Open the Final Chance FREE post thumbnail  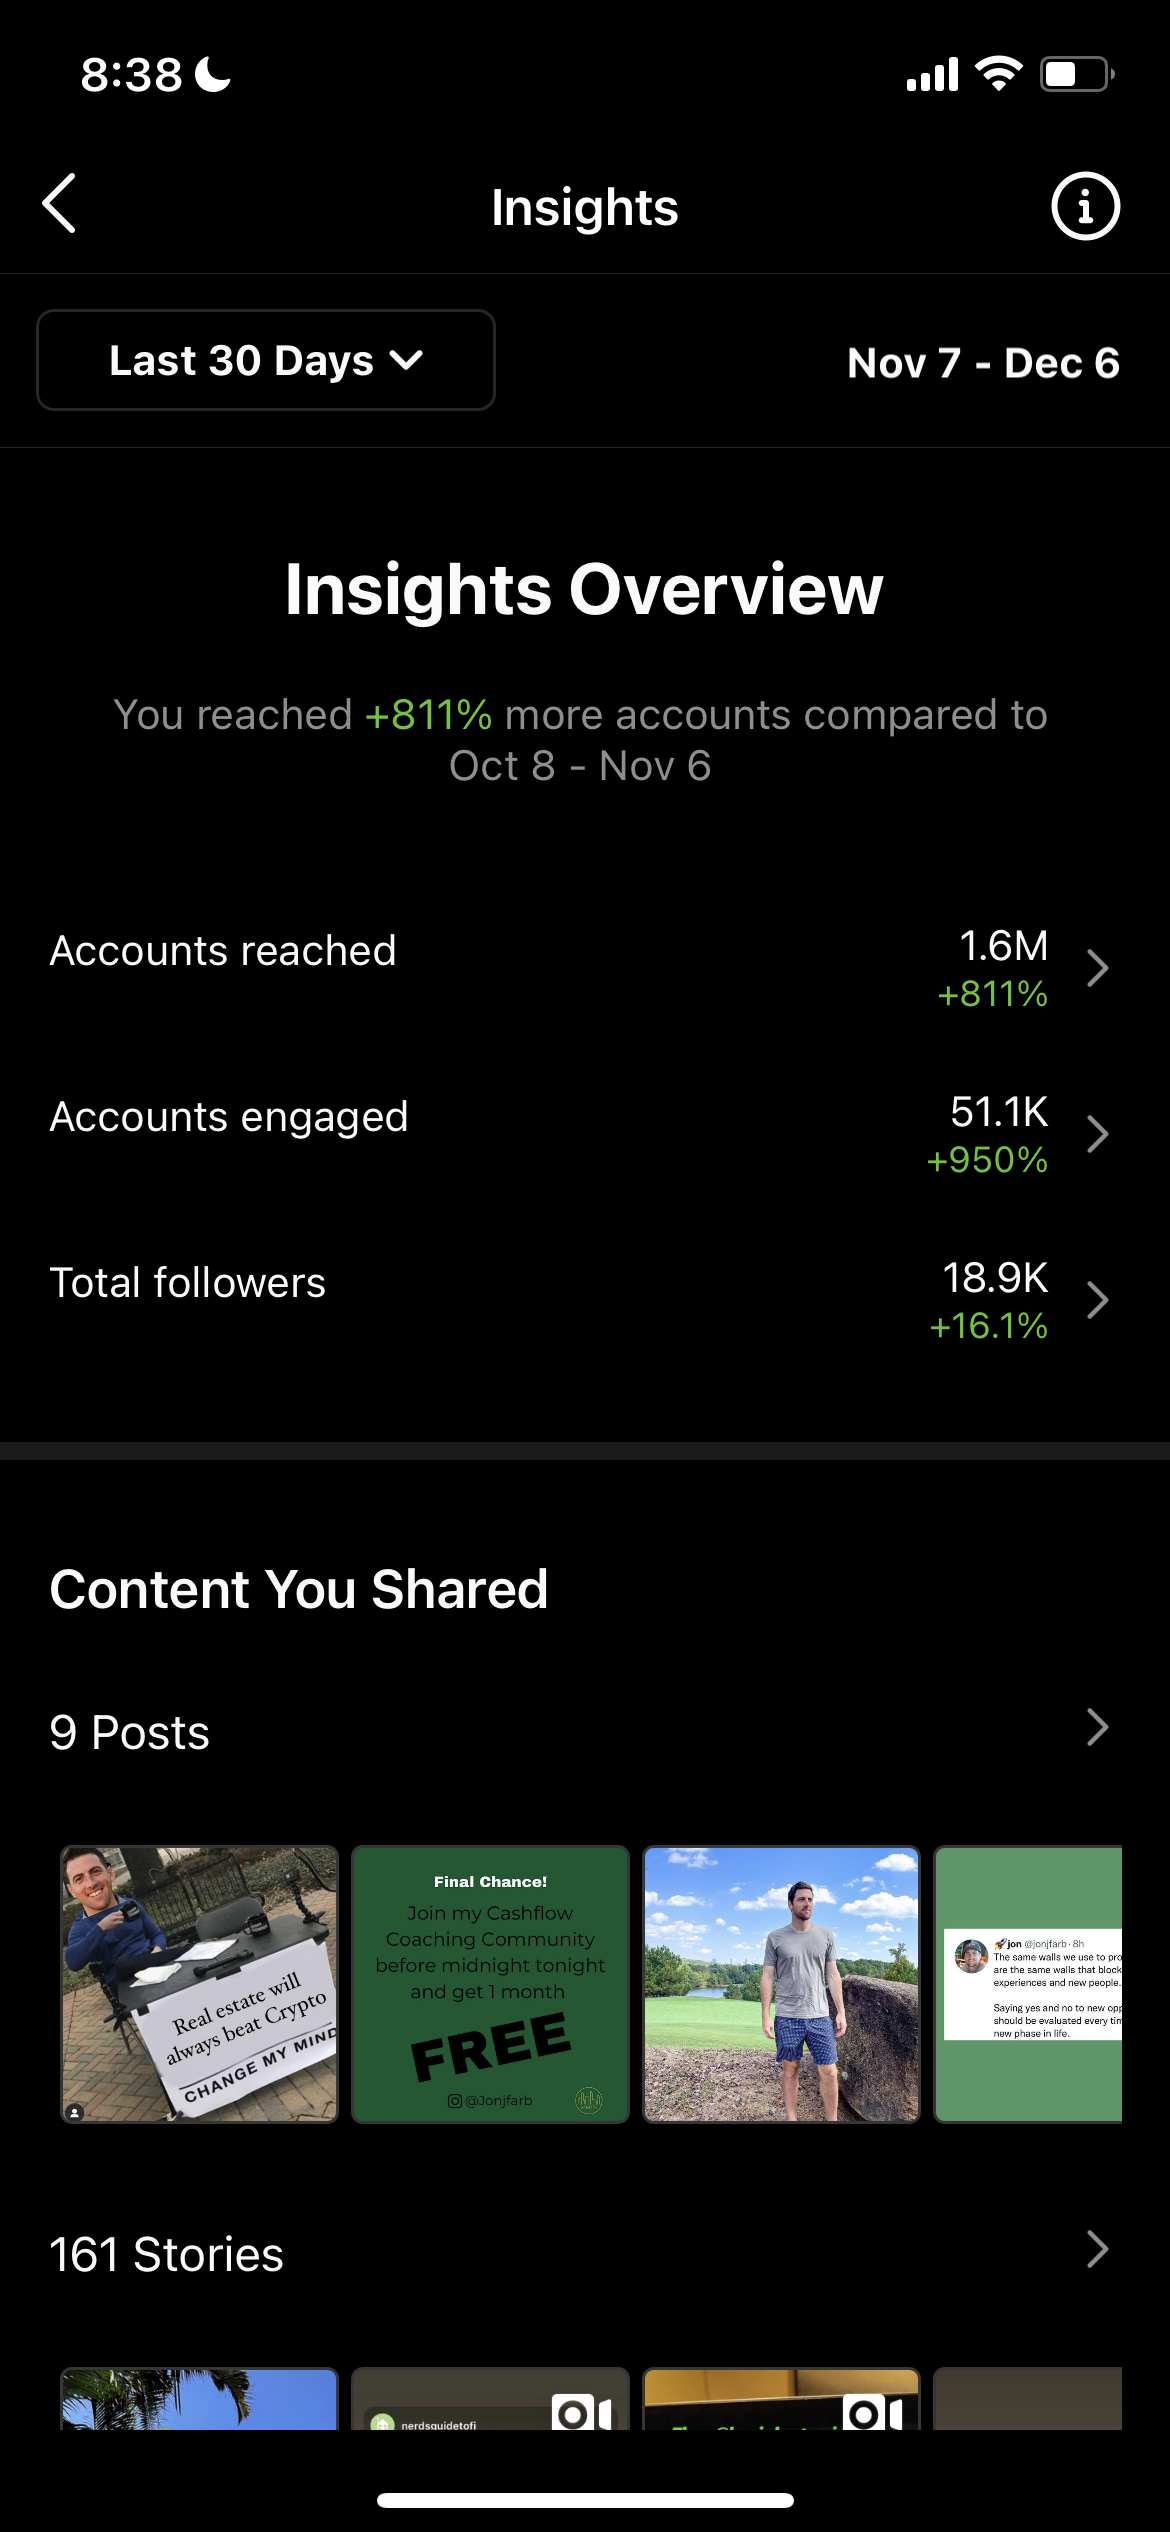pyautogui.click(x=490, y=1984)
